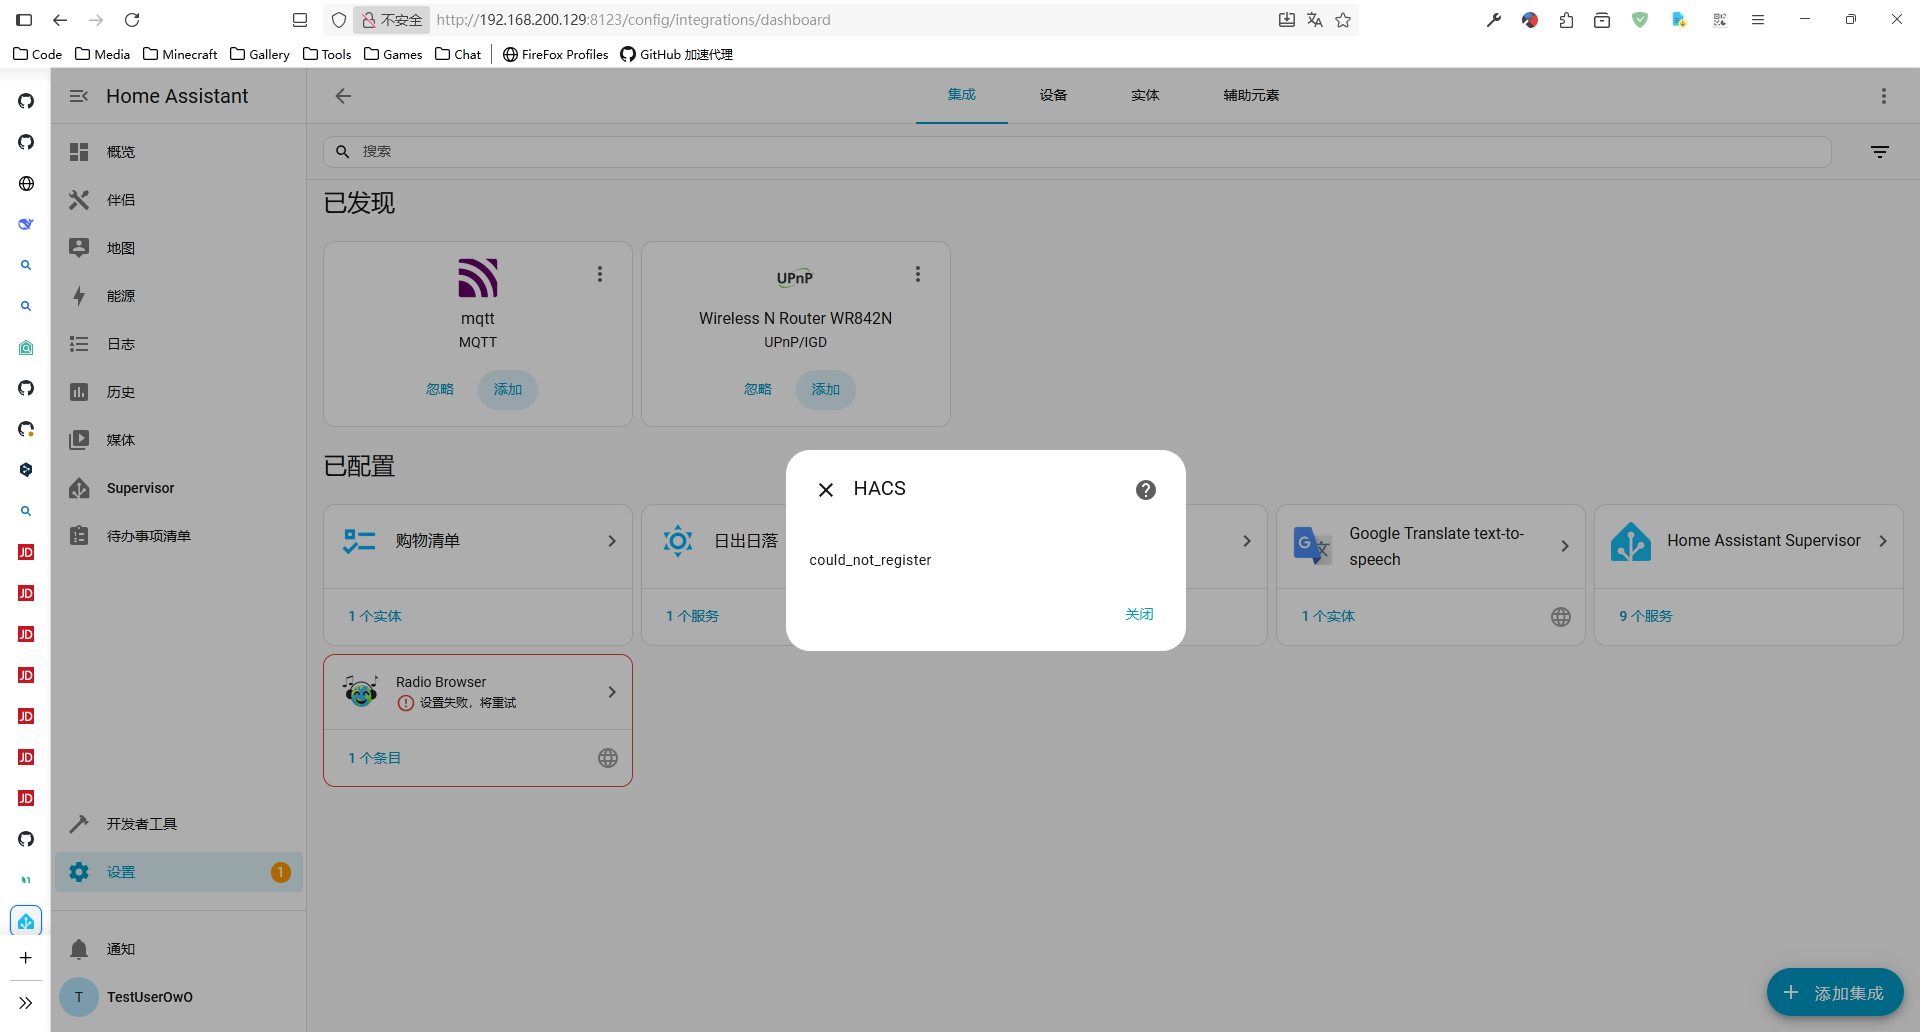Screen dimensions: 1920x1032
Task: Switch to the 集成 tab
Action: pos(962,95)
